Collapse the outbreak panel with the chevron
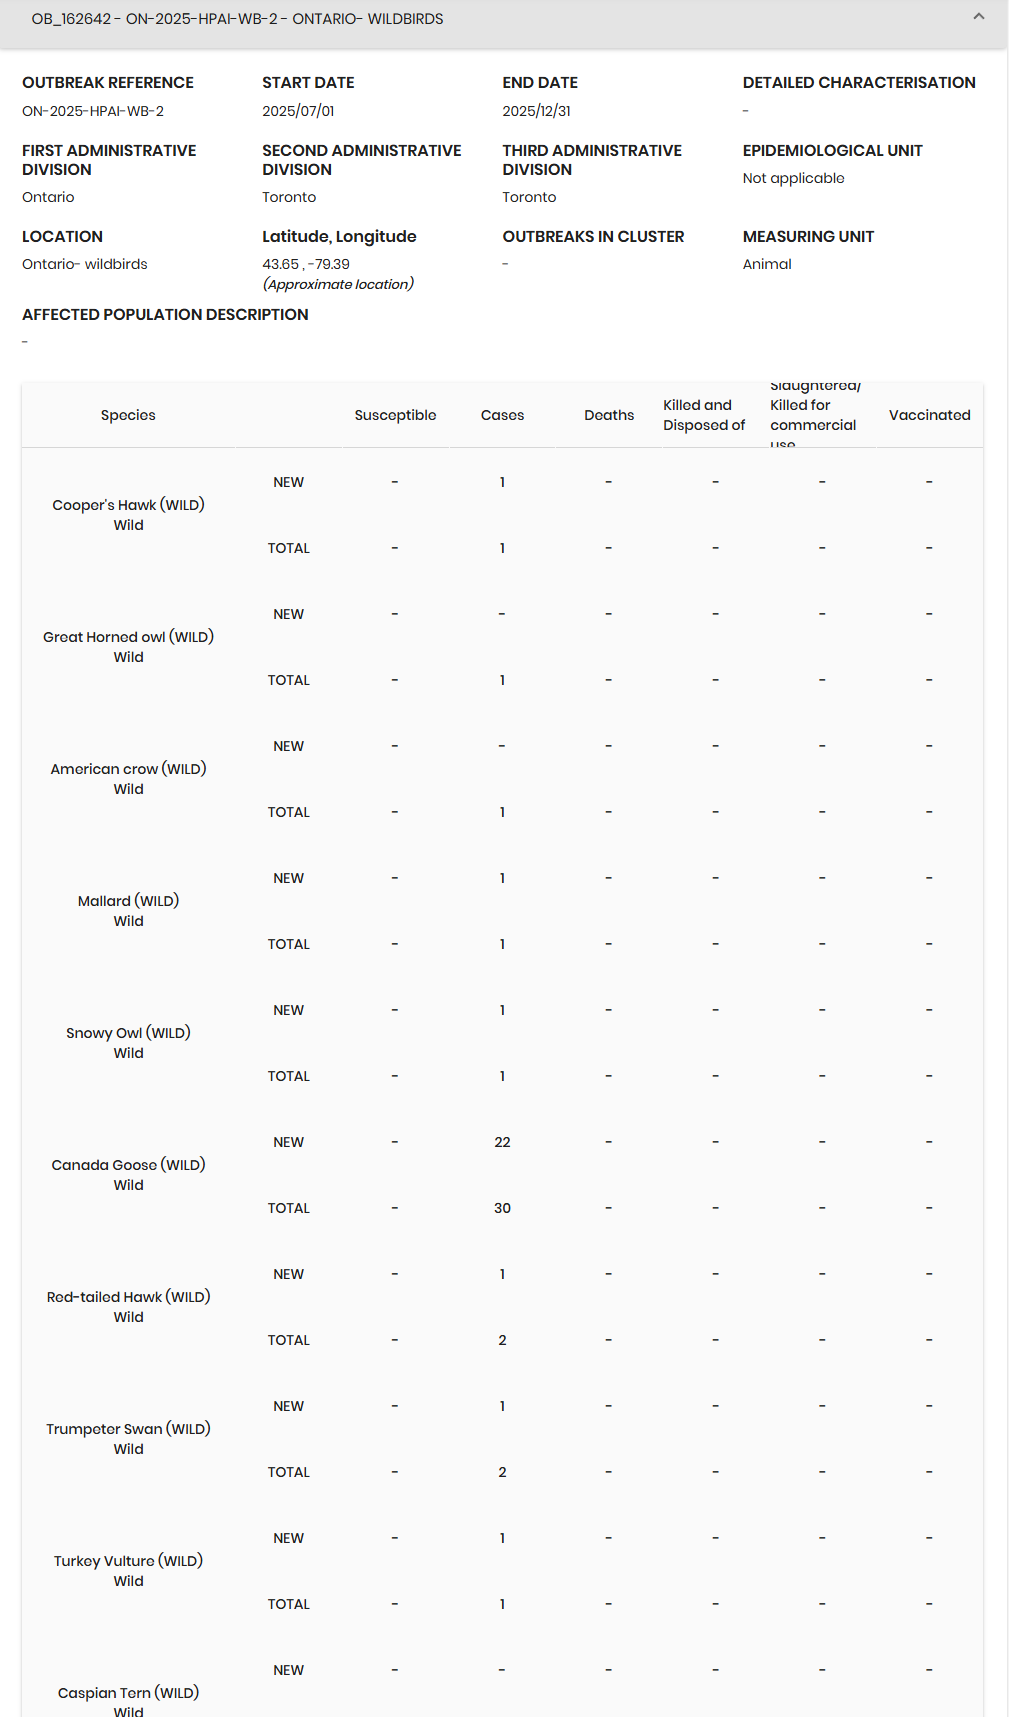The height and width of the screenshot is (1717, 1009). pos(979,17)
